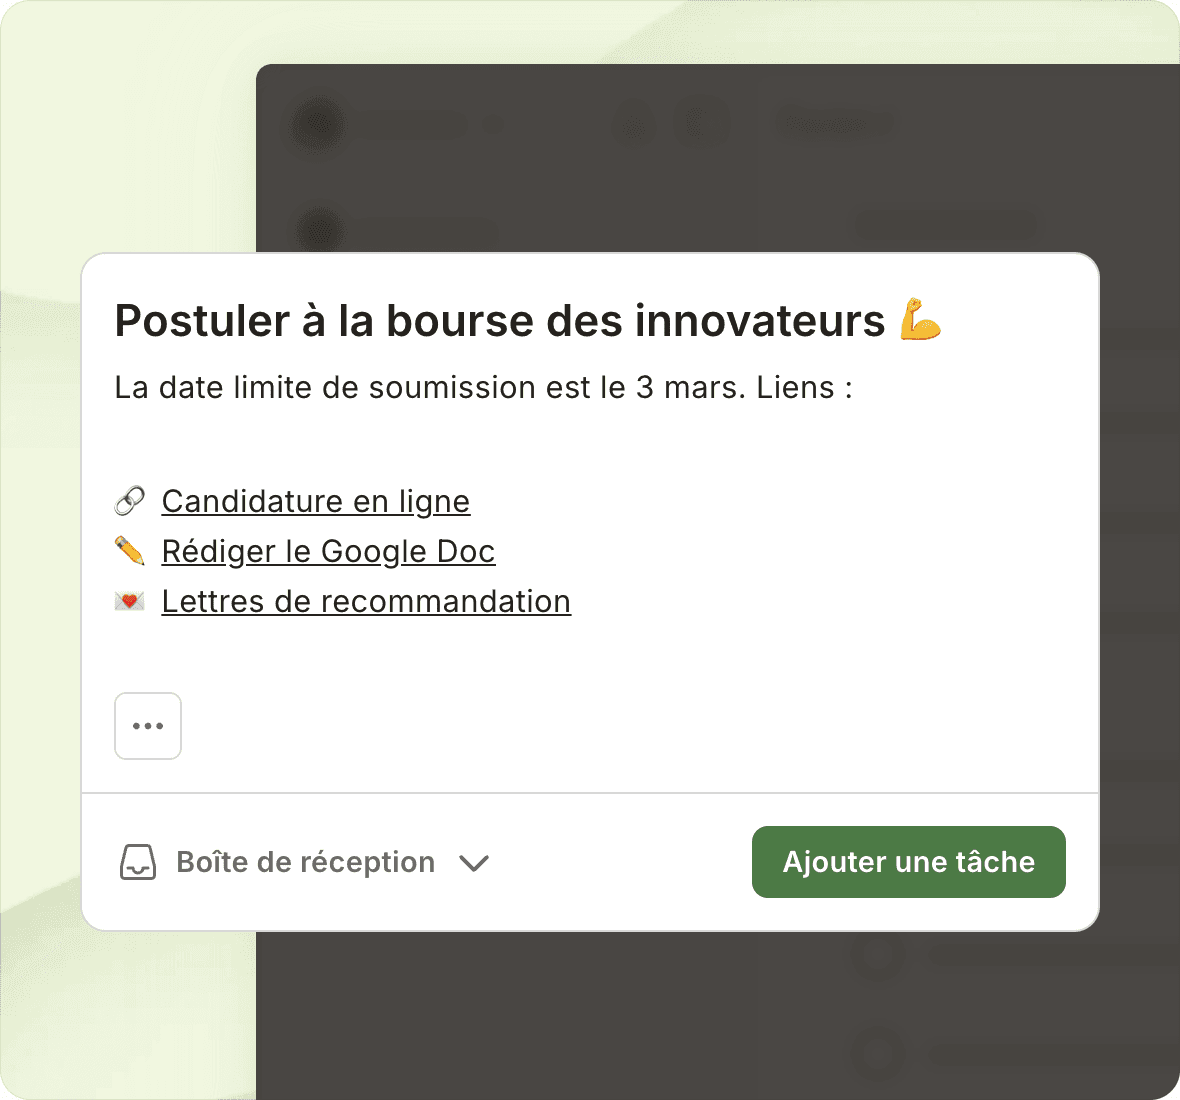1180x1100 pixels.
Task: Click the blurred pill button atop dimmed window
Action: click(x=834, y=123)
